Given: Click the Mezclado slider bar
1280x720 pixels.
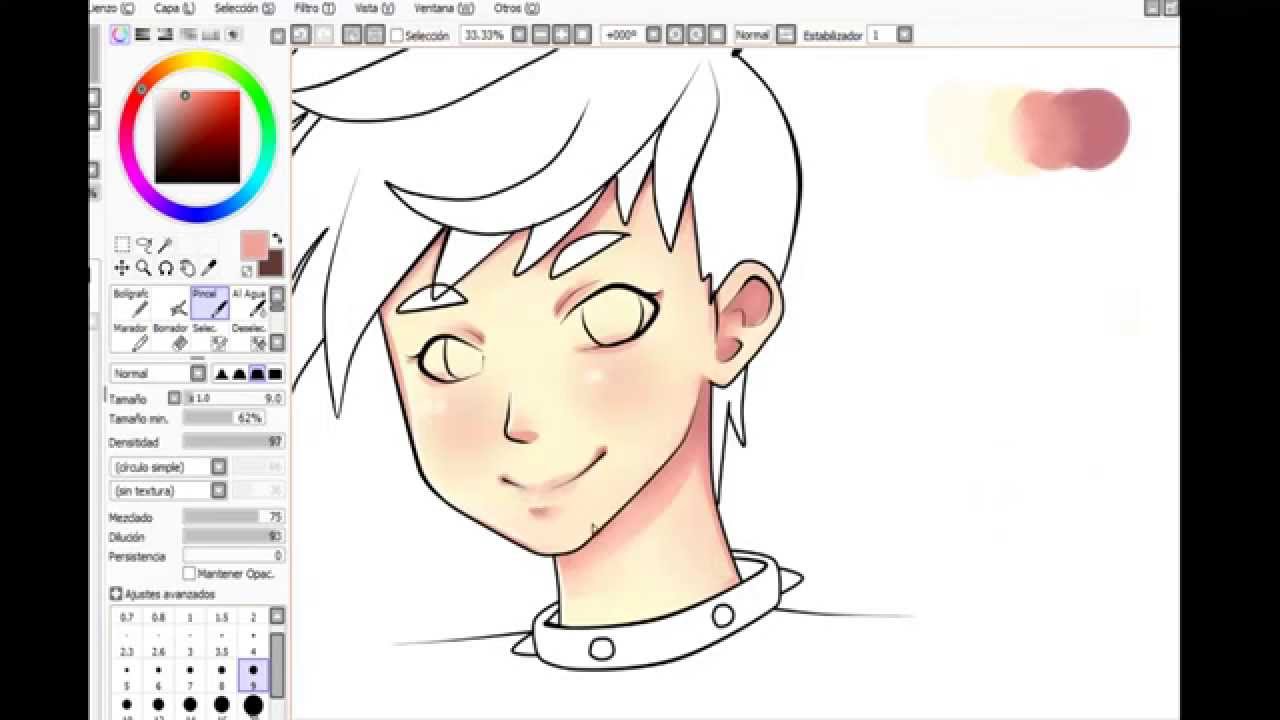Looking at the screenshot, I should pos(233,518).
